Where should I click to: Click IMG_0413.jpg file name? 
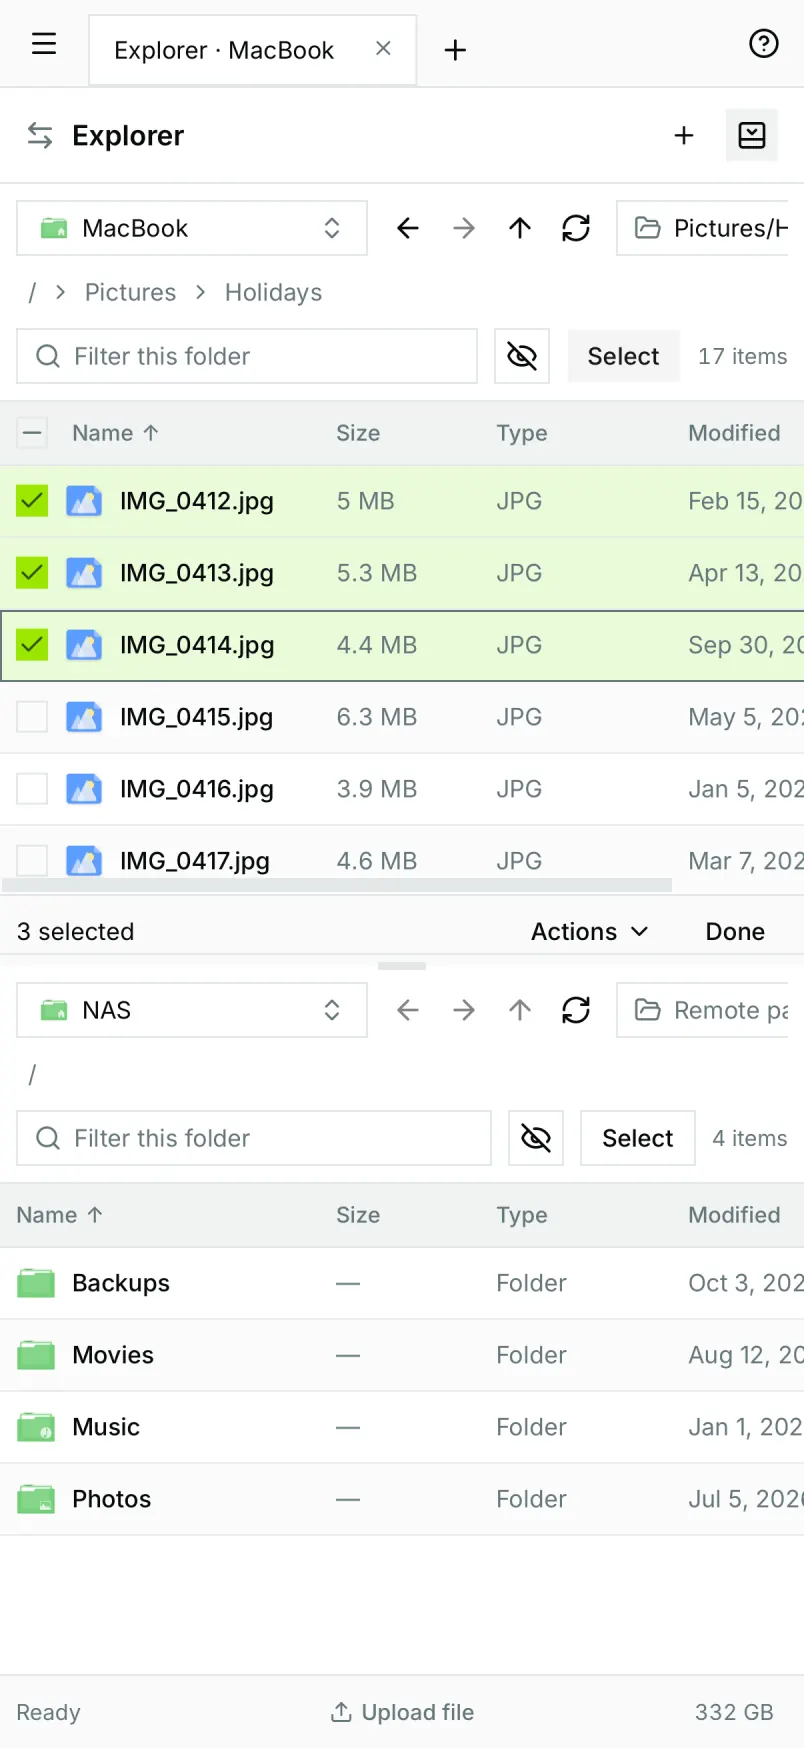(197, 573)
